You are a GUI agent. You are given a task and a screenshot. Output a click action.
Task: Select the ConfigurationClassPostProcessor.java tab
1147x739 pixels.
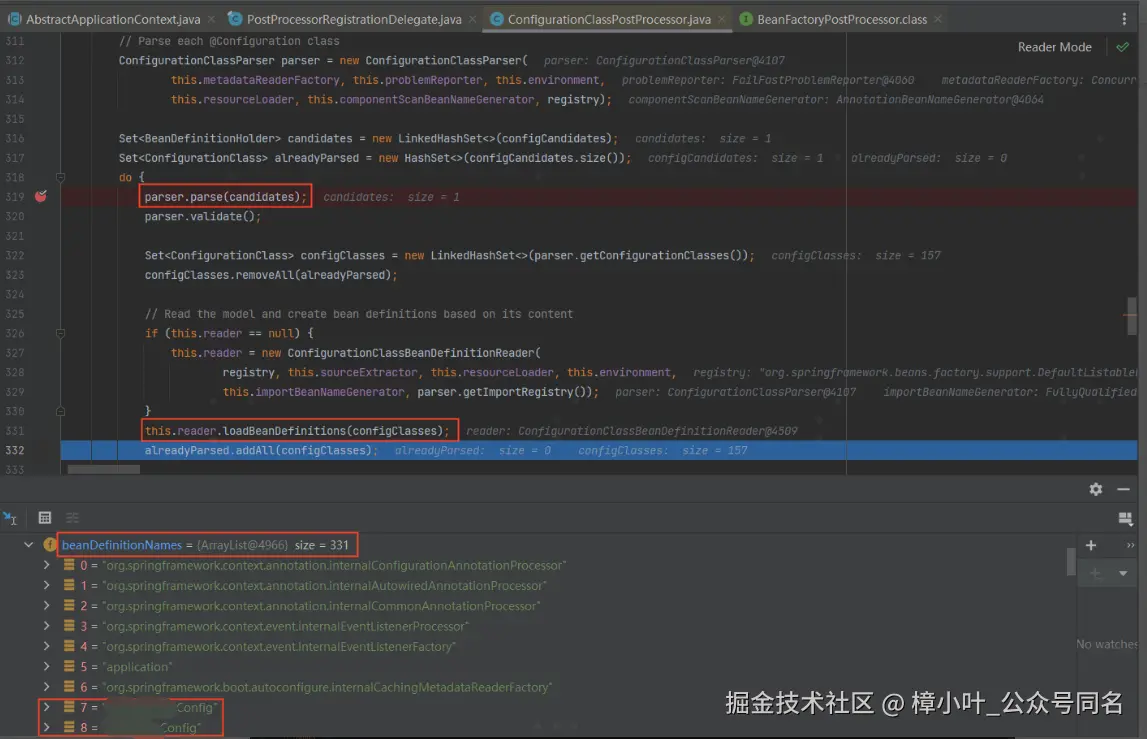coord(609,19)
